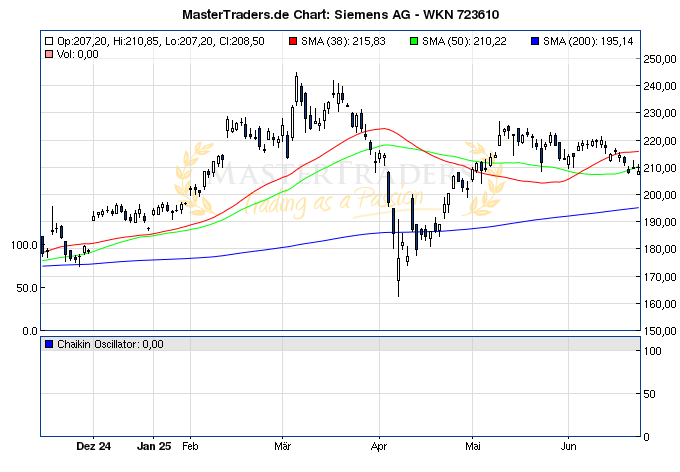Screen dimensions: 680x472
Task: Click the Dez 24 date label
Action: coord(93,446)
